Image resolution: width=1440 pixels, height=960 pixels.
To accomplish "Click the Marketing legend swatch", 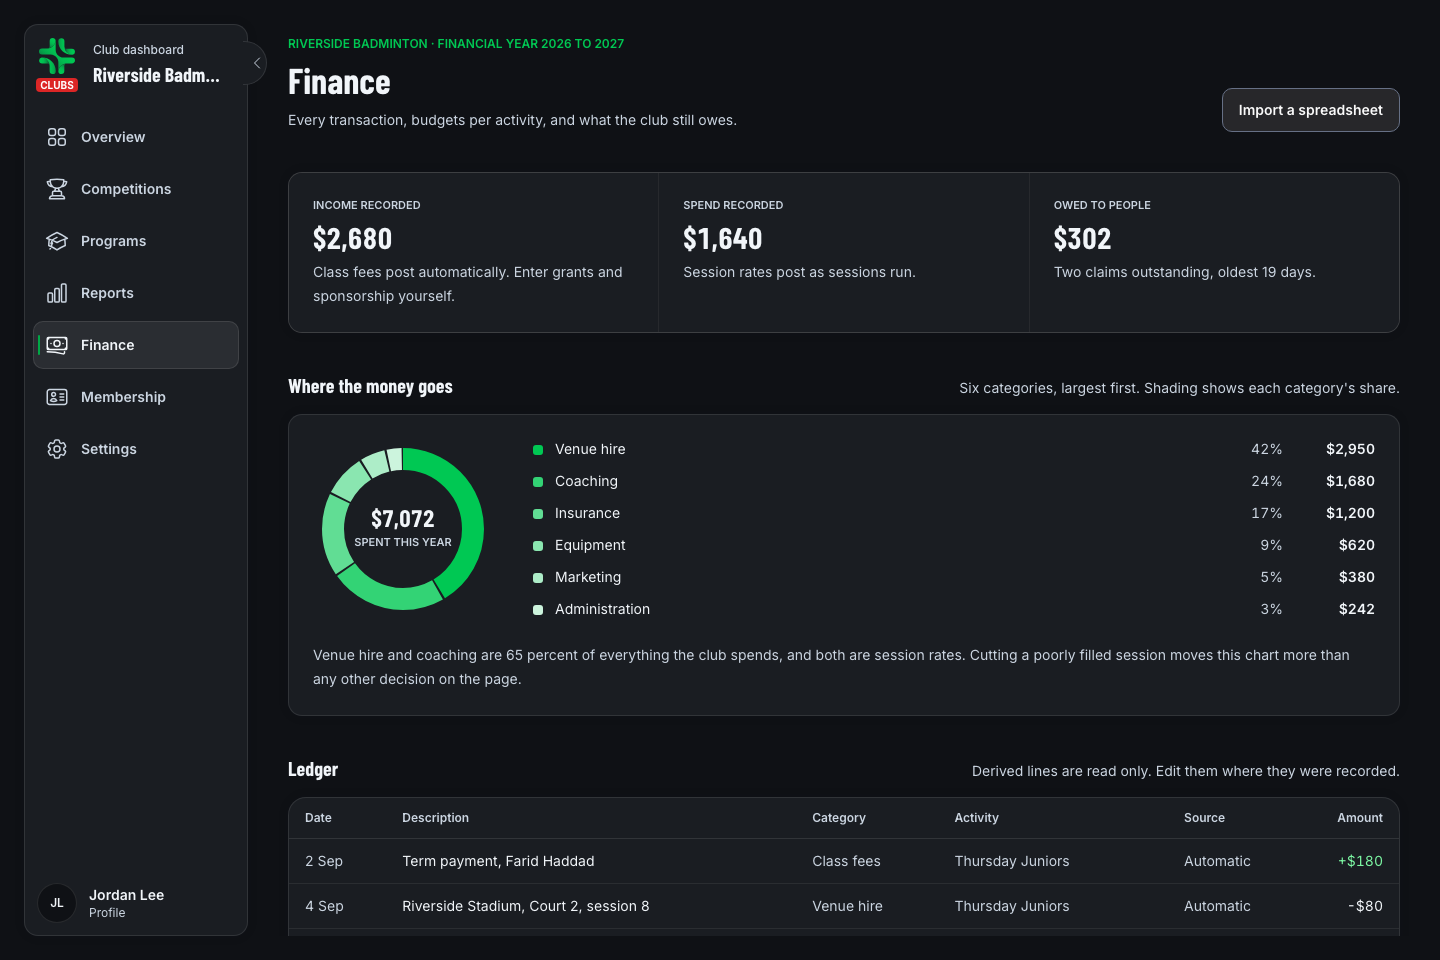I will (538, 578).
